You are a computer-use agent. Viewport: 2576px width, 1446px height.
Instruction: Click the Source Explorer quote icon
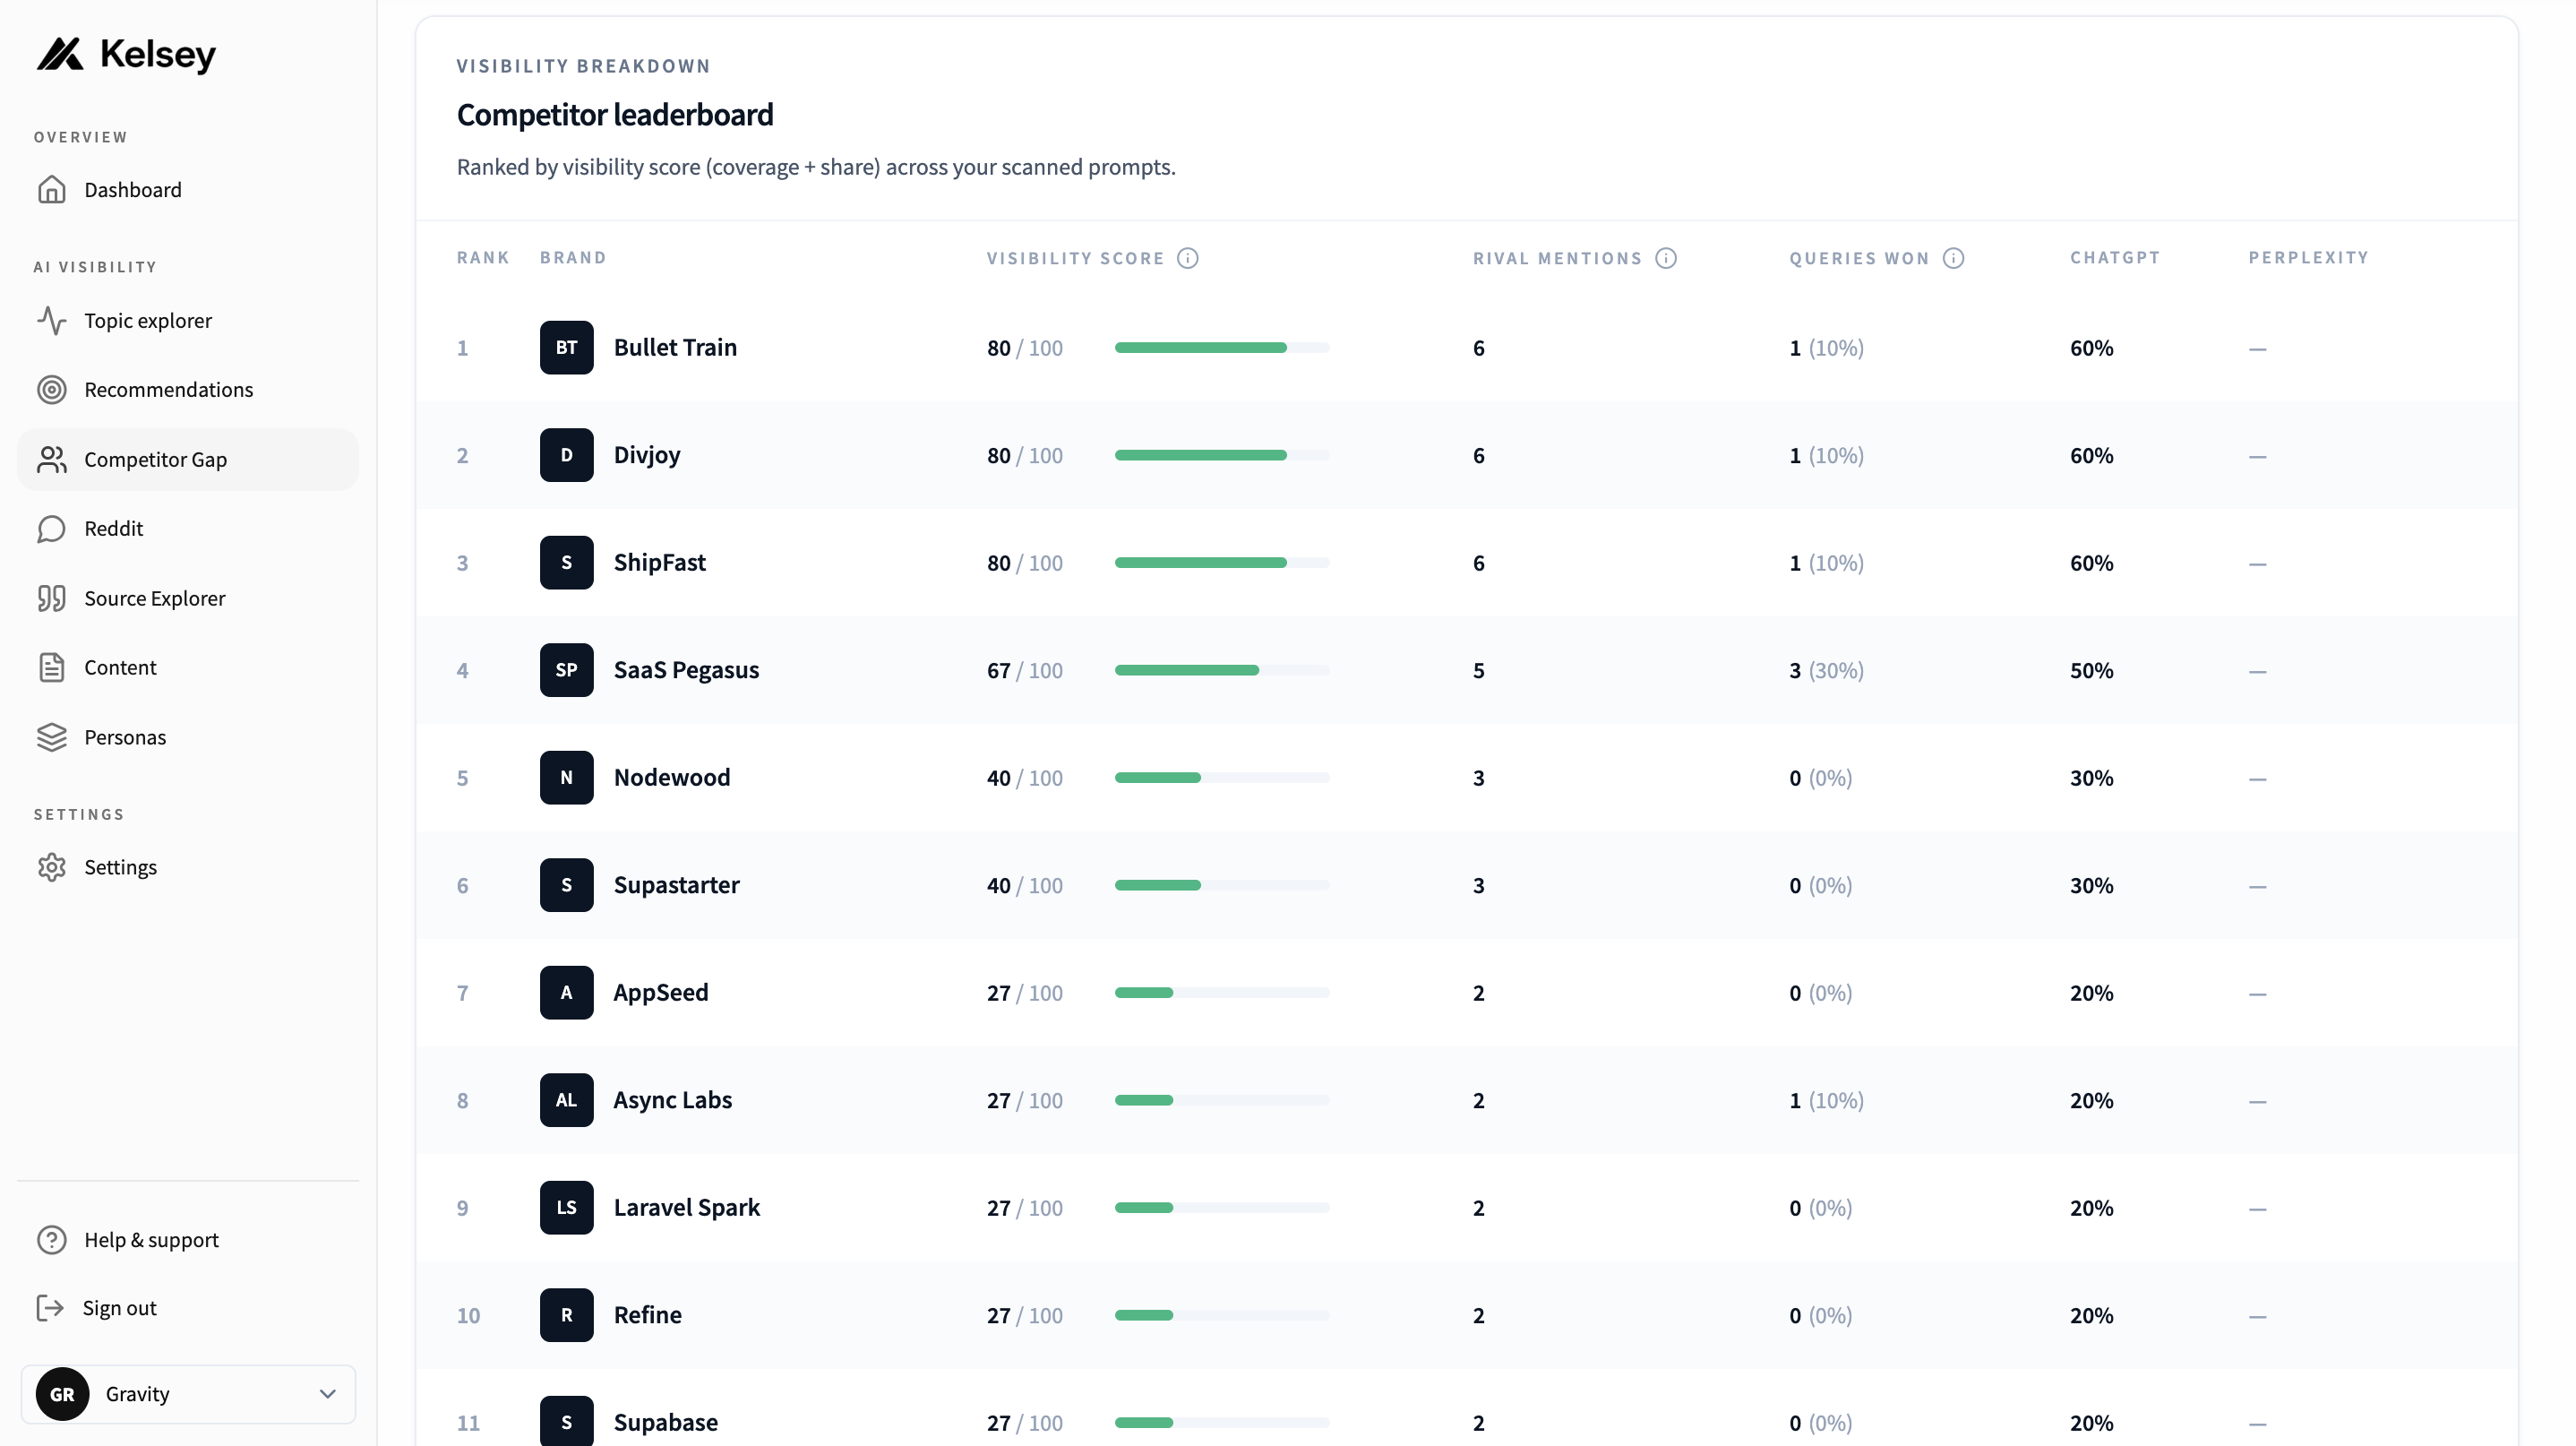[52, 599]
